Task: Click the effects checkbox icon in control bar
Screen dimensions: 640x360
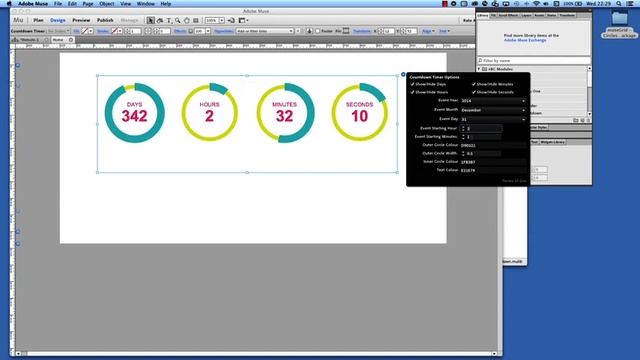Action: click(191, 31)
